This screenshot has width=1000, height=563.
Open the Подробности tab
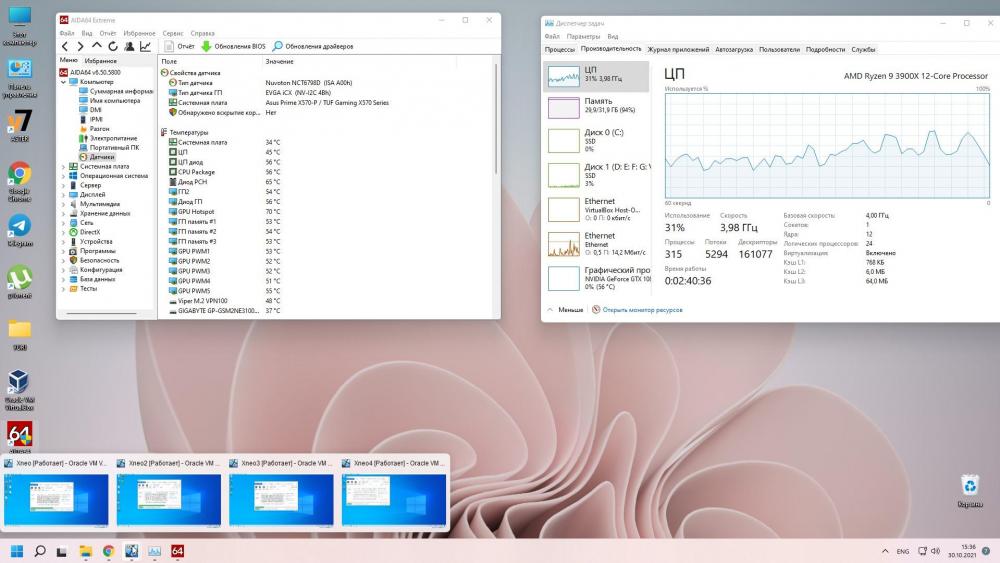[825, 49]
